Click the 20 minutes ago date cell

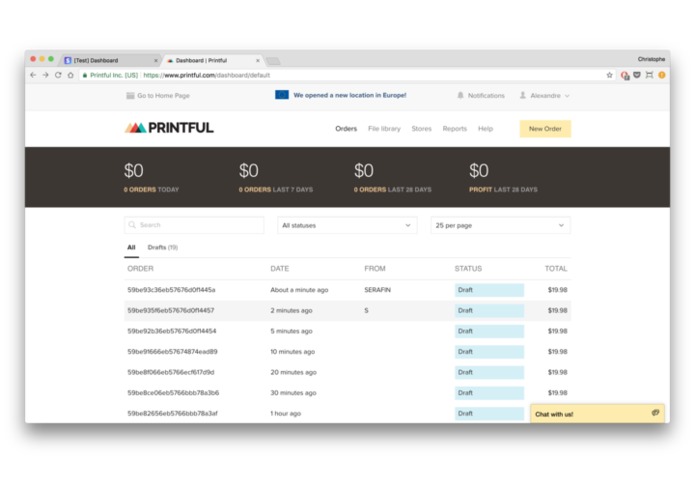293,373
